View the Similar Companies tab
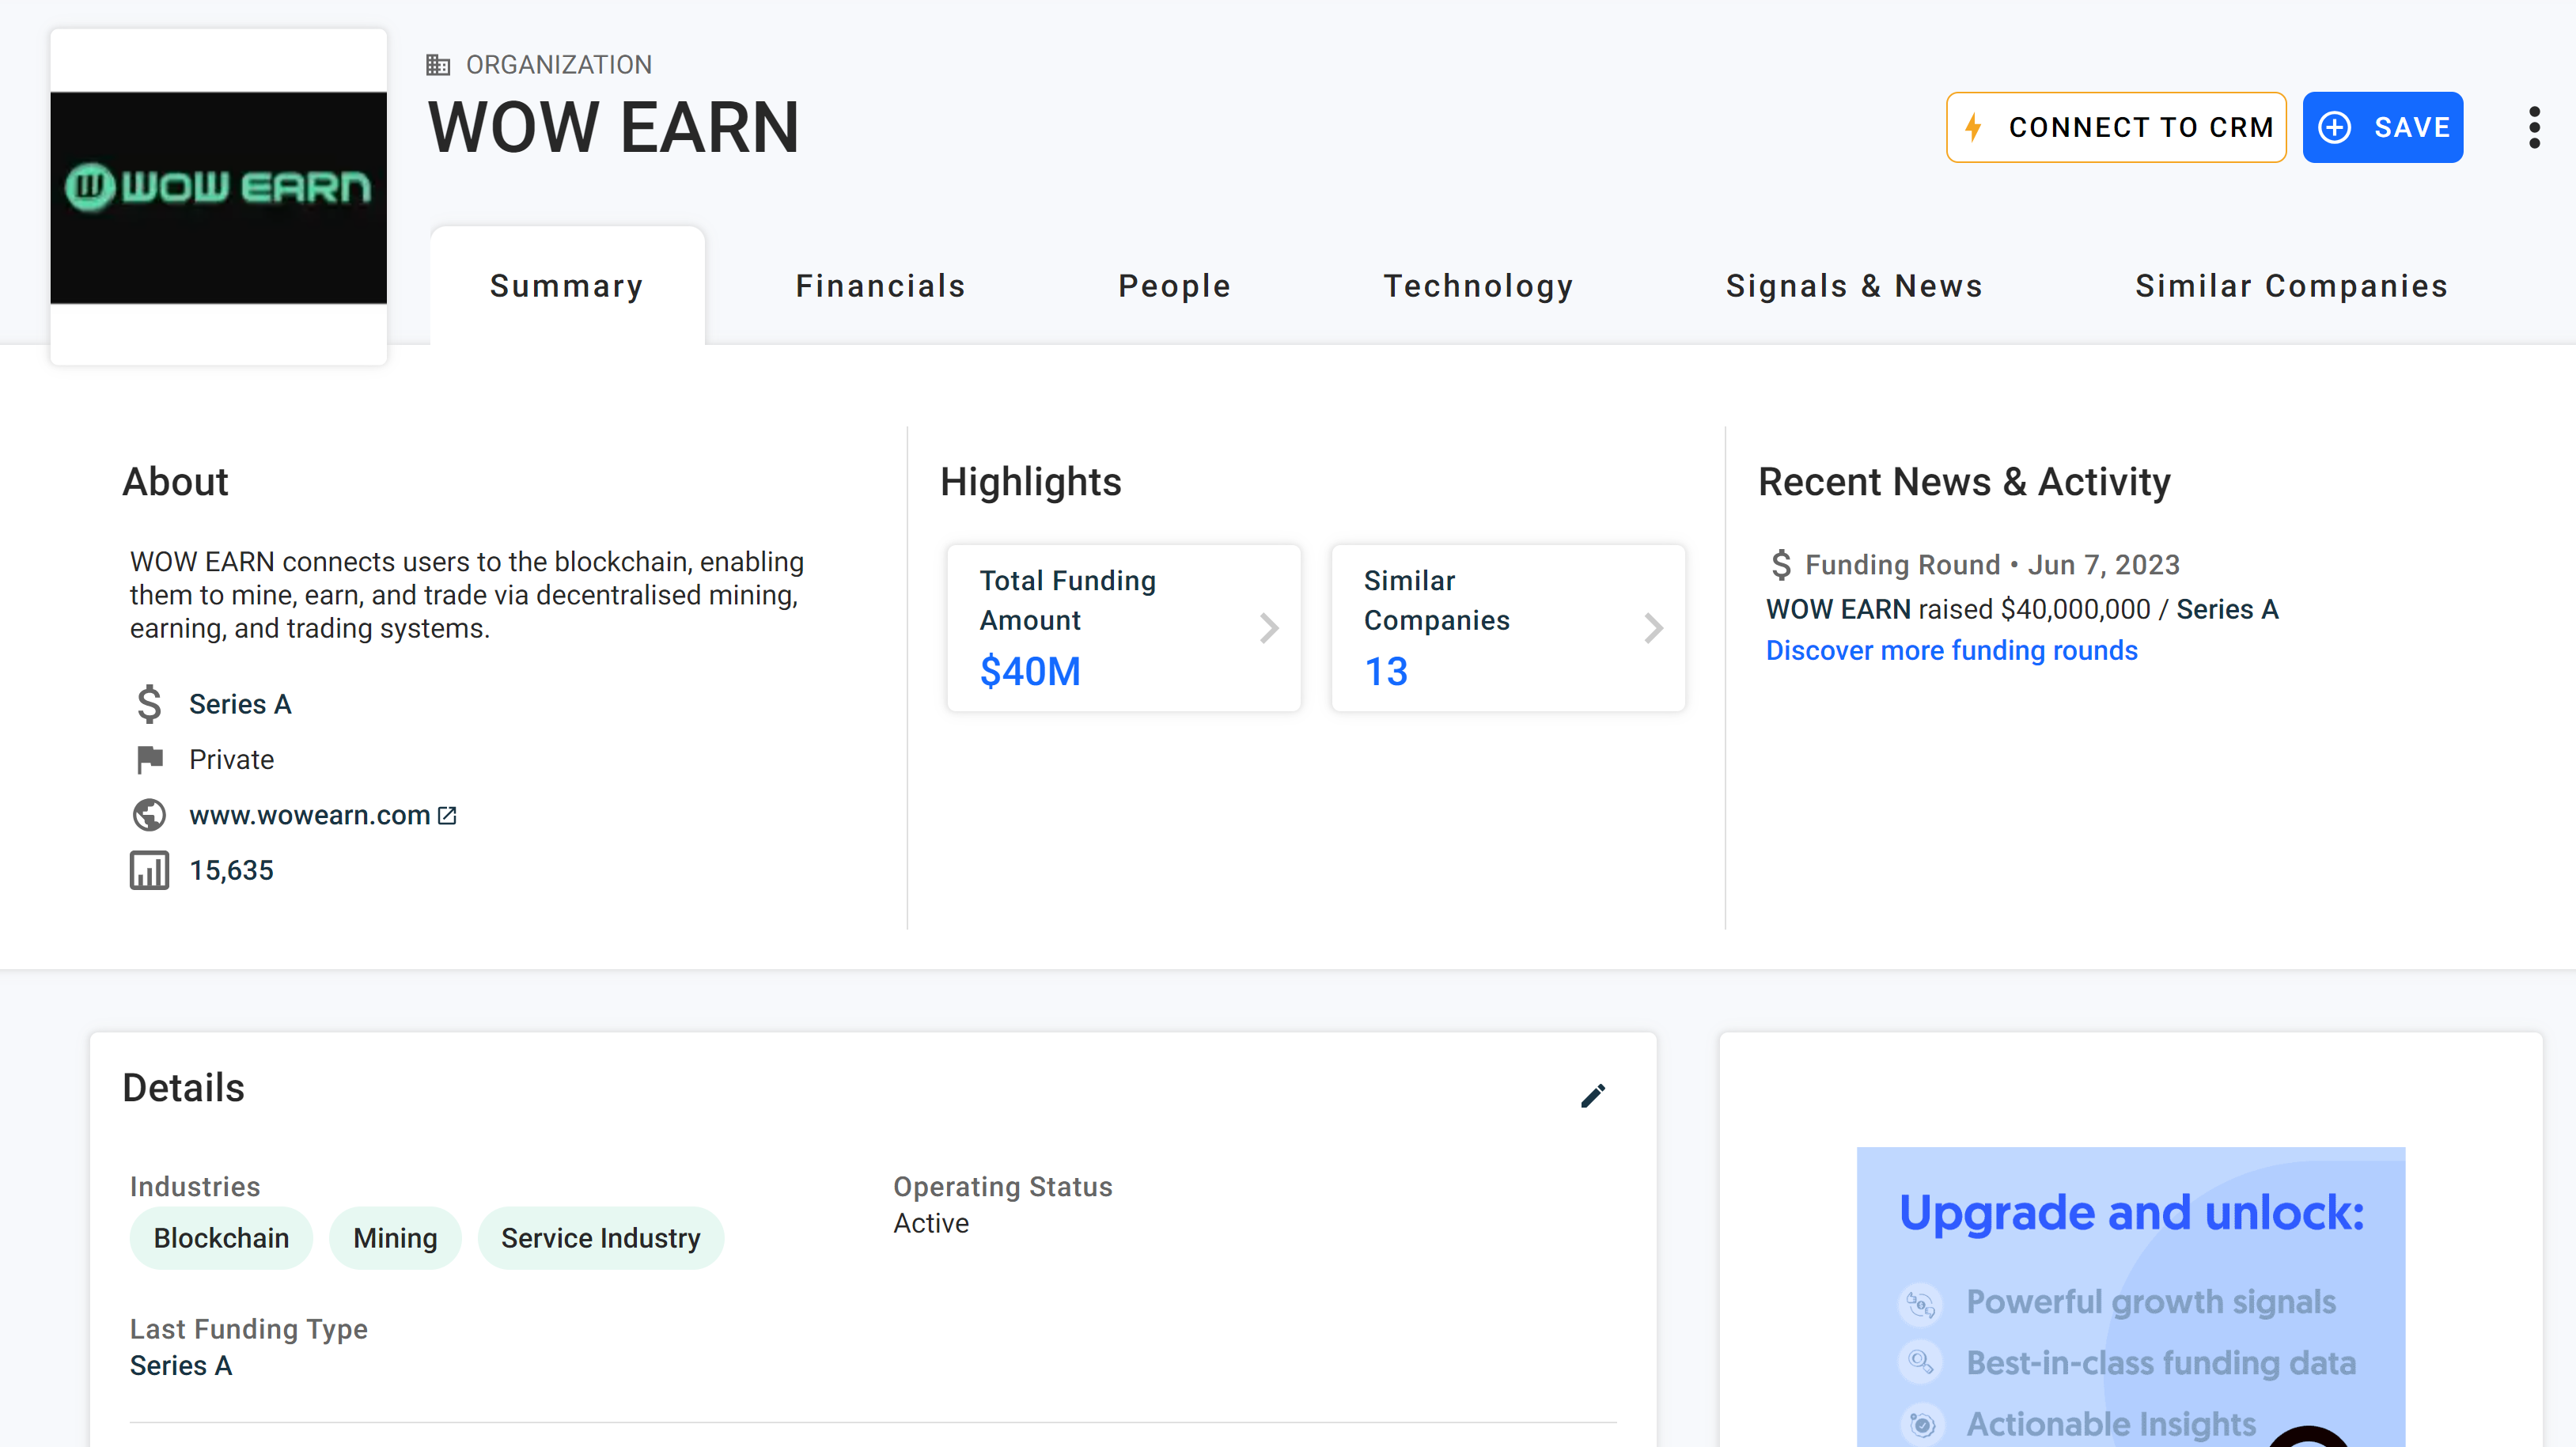2576x1447 pixels. point(2291,286)
